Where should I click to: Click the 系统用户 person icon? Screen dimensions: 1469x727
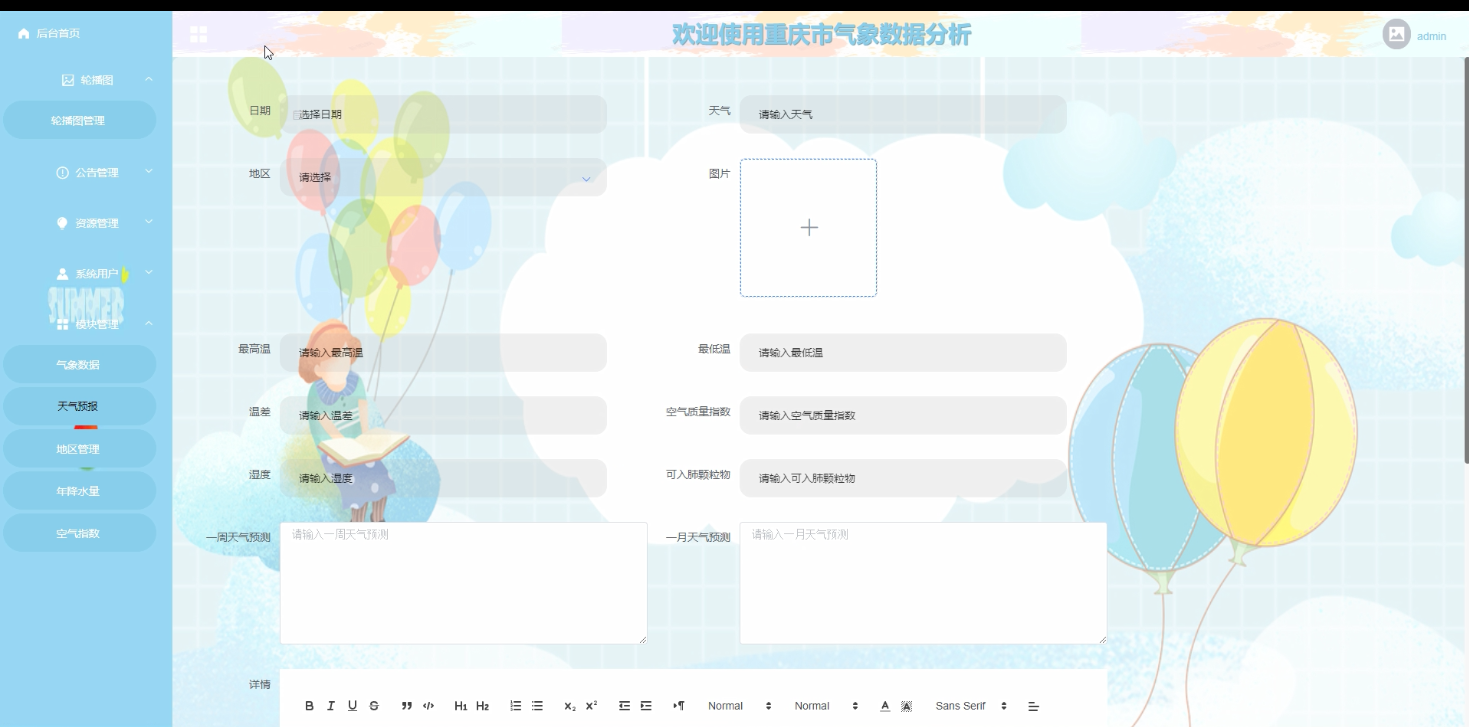click(63, 273)
